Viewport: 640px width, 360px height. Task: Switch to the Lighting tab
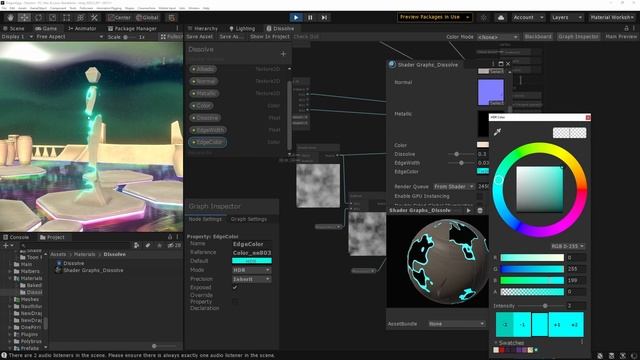pyautogui.click(x=242, y=29)
